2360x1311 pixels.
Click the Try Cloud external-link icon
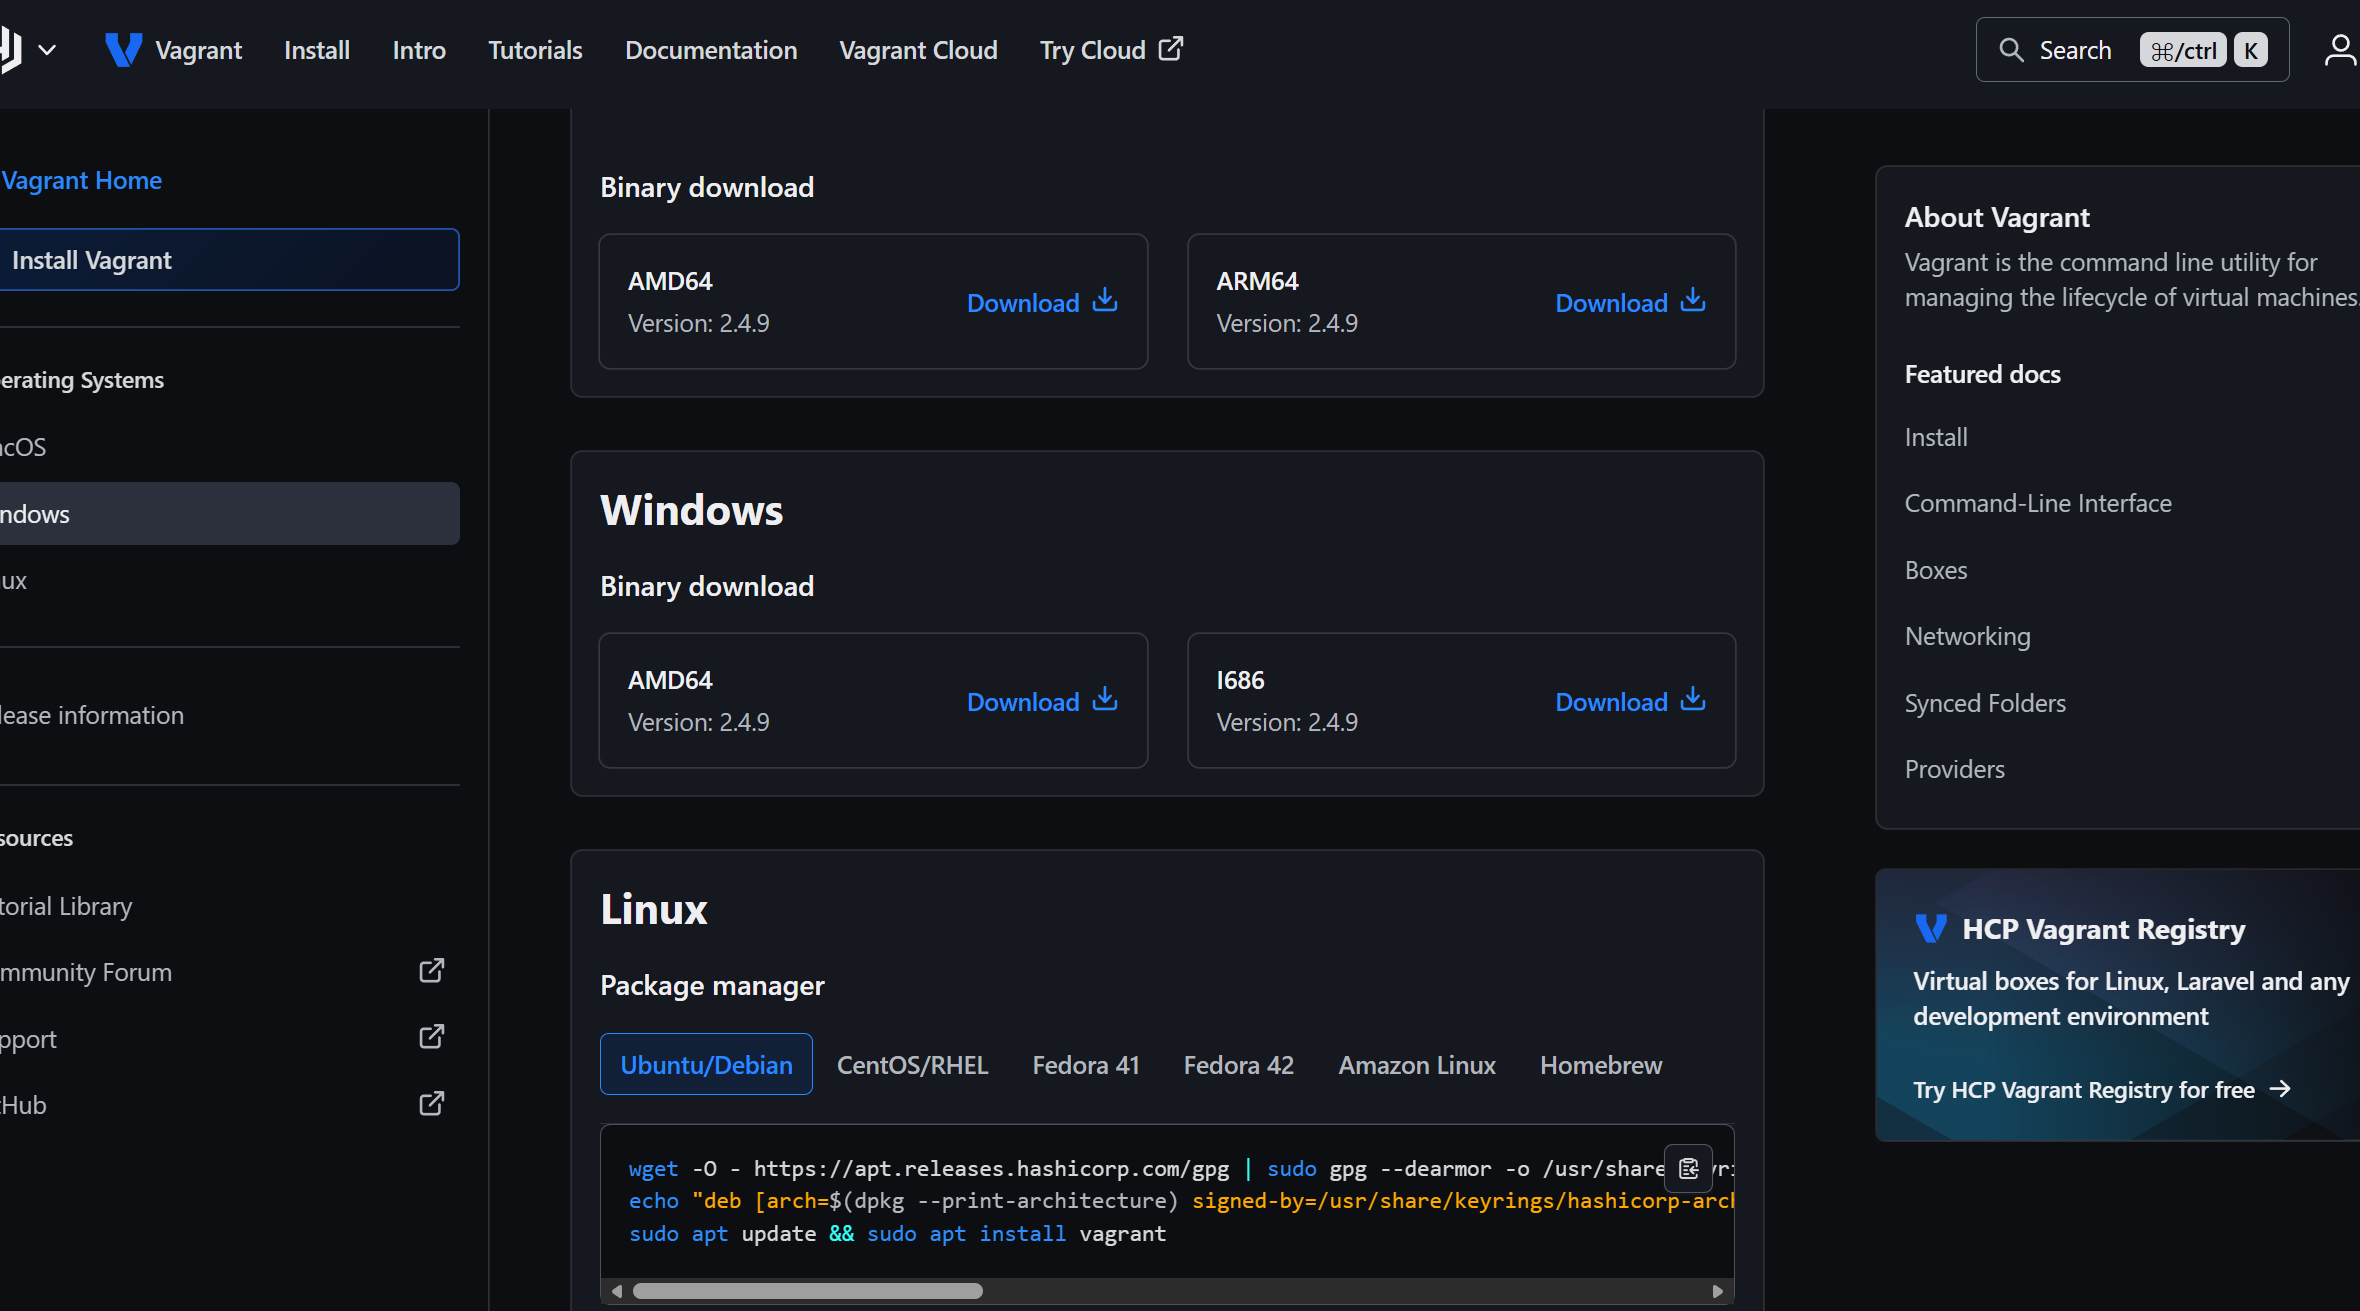(1170, 49)
